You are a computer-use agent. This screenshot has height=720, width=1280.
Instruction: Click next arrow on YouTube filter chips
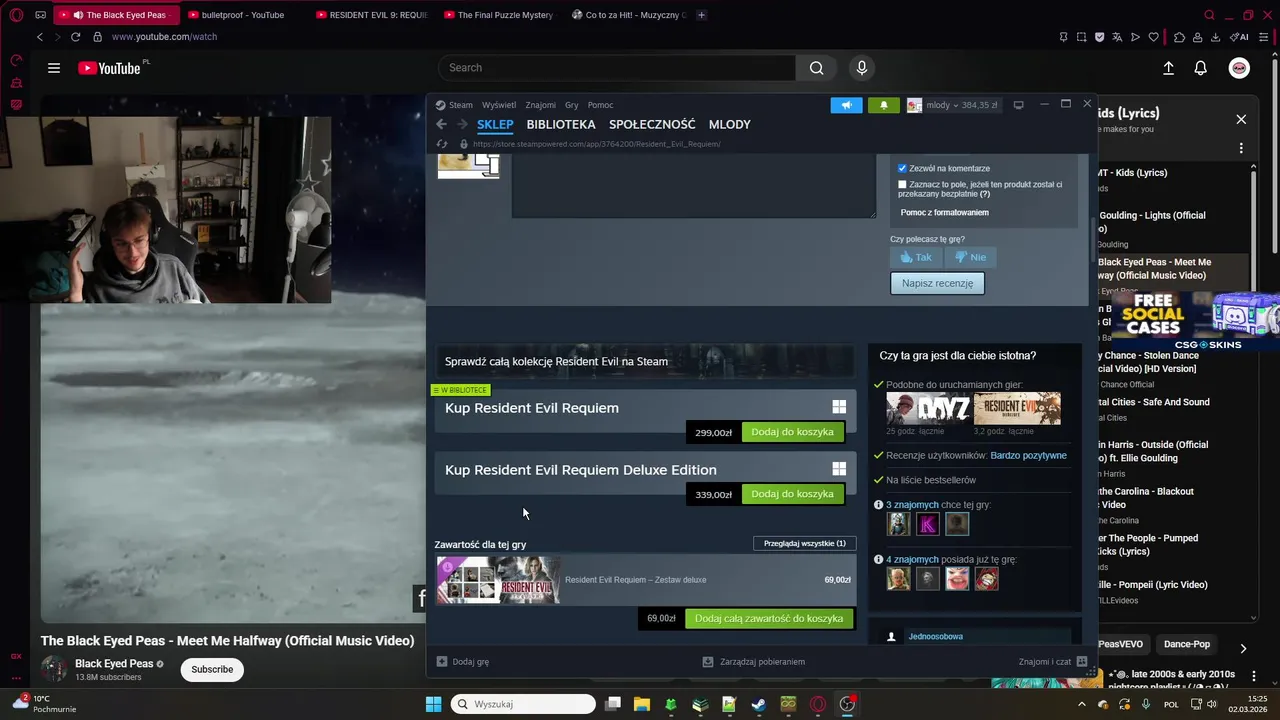(x=1243, y=649)
